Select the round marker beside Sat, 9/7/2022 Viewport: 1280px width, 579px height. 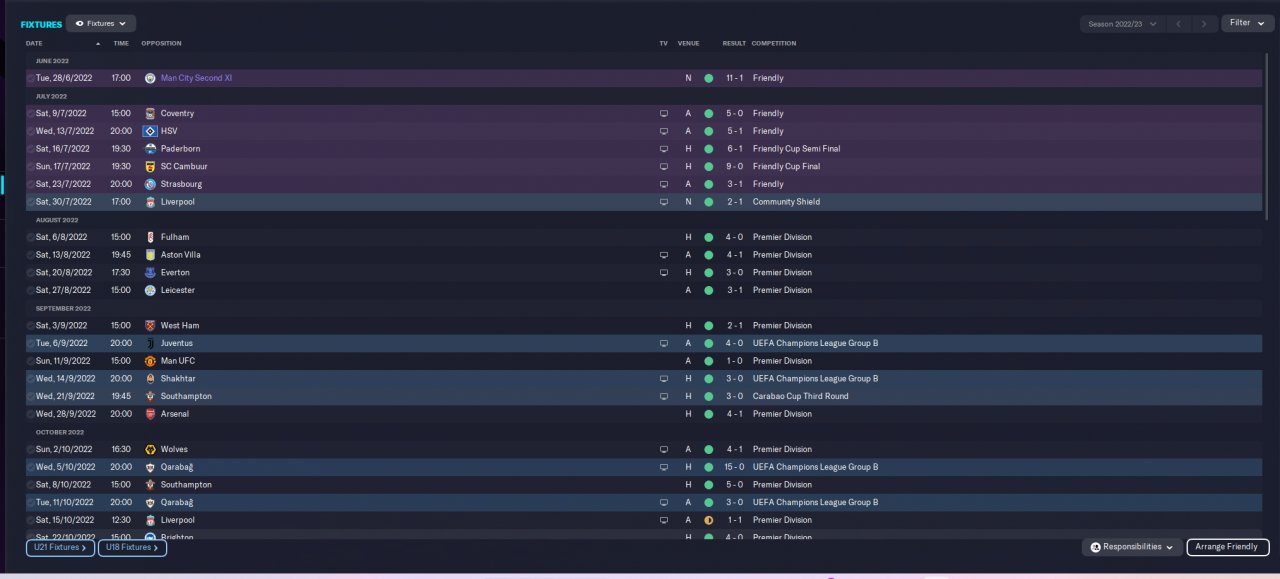pyautogui.click(x=30, y=113)
